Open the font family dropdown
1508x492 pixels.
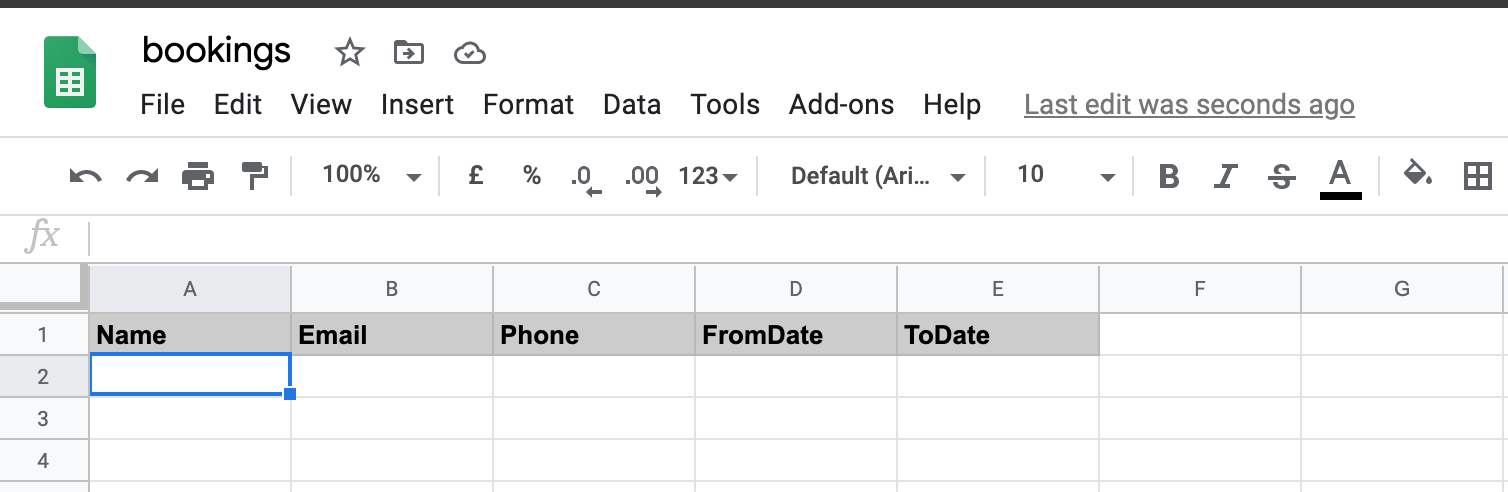tap(877, 177)
